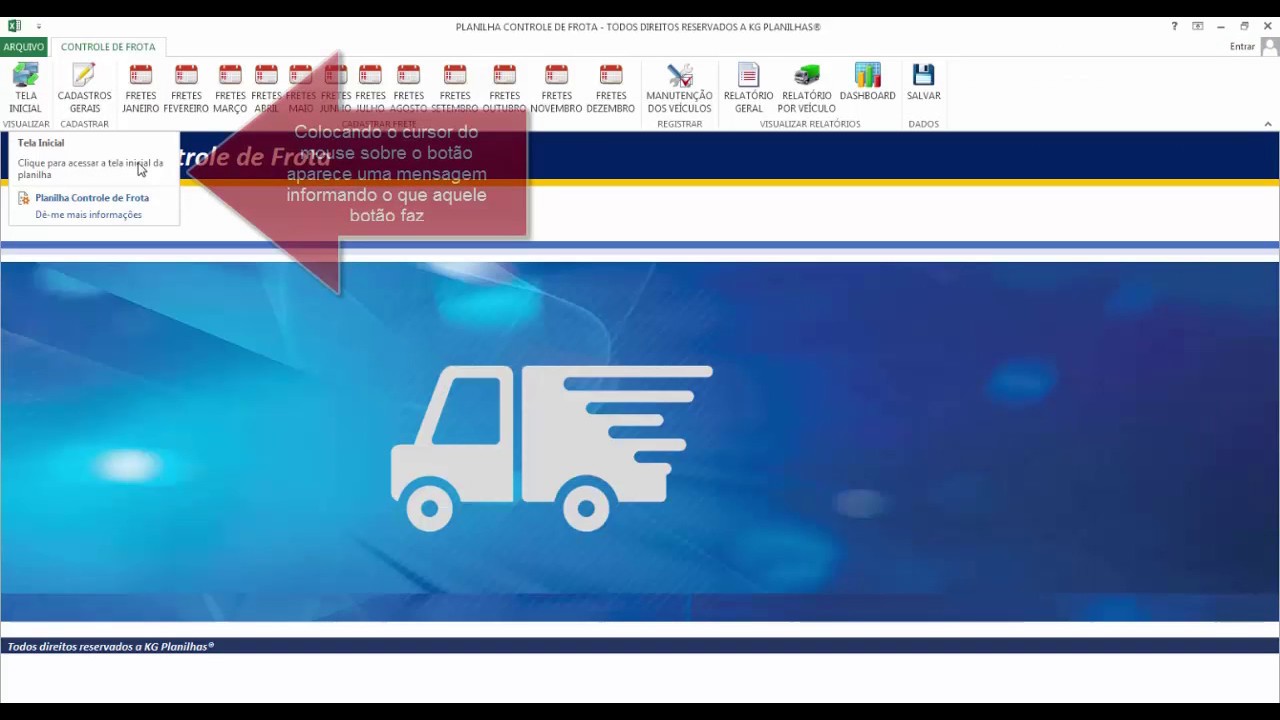1280x720 pixels.
Task: Minimize the Excel window
Action: click(x=1221, y=27)
